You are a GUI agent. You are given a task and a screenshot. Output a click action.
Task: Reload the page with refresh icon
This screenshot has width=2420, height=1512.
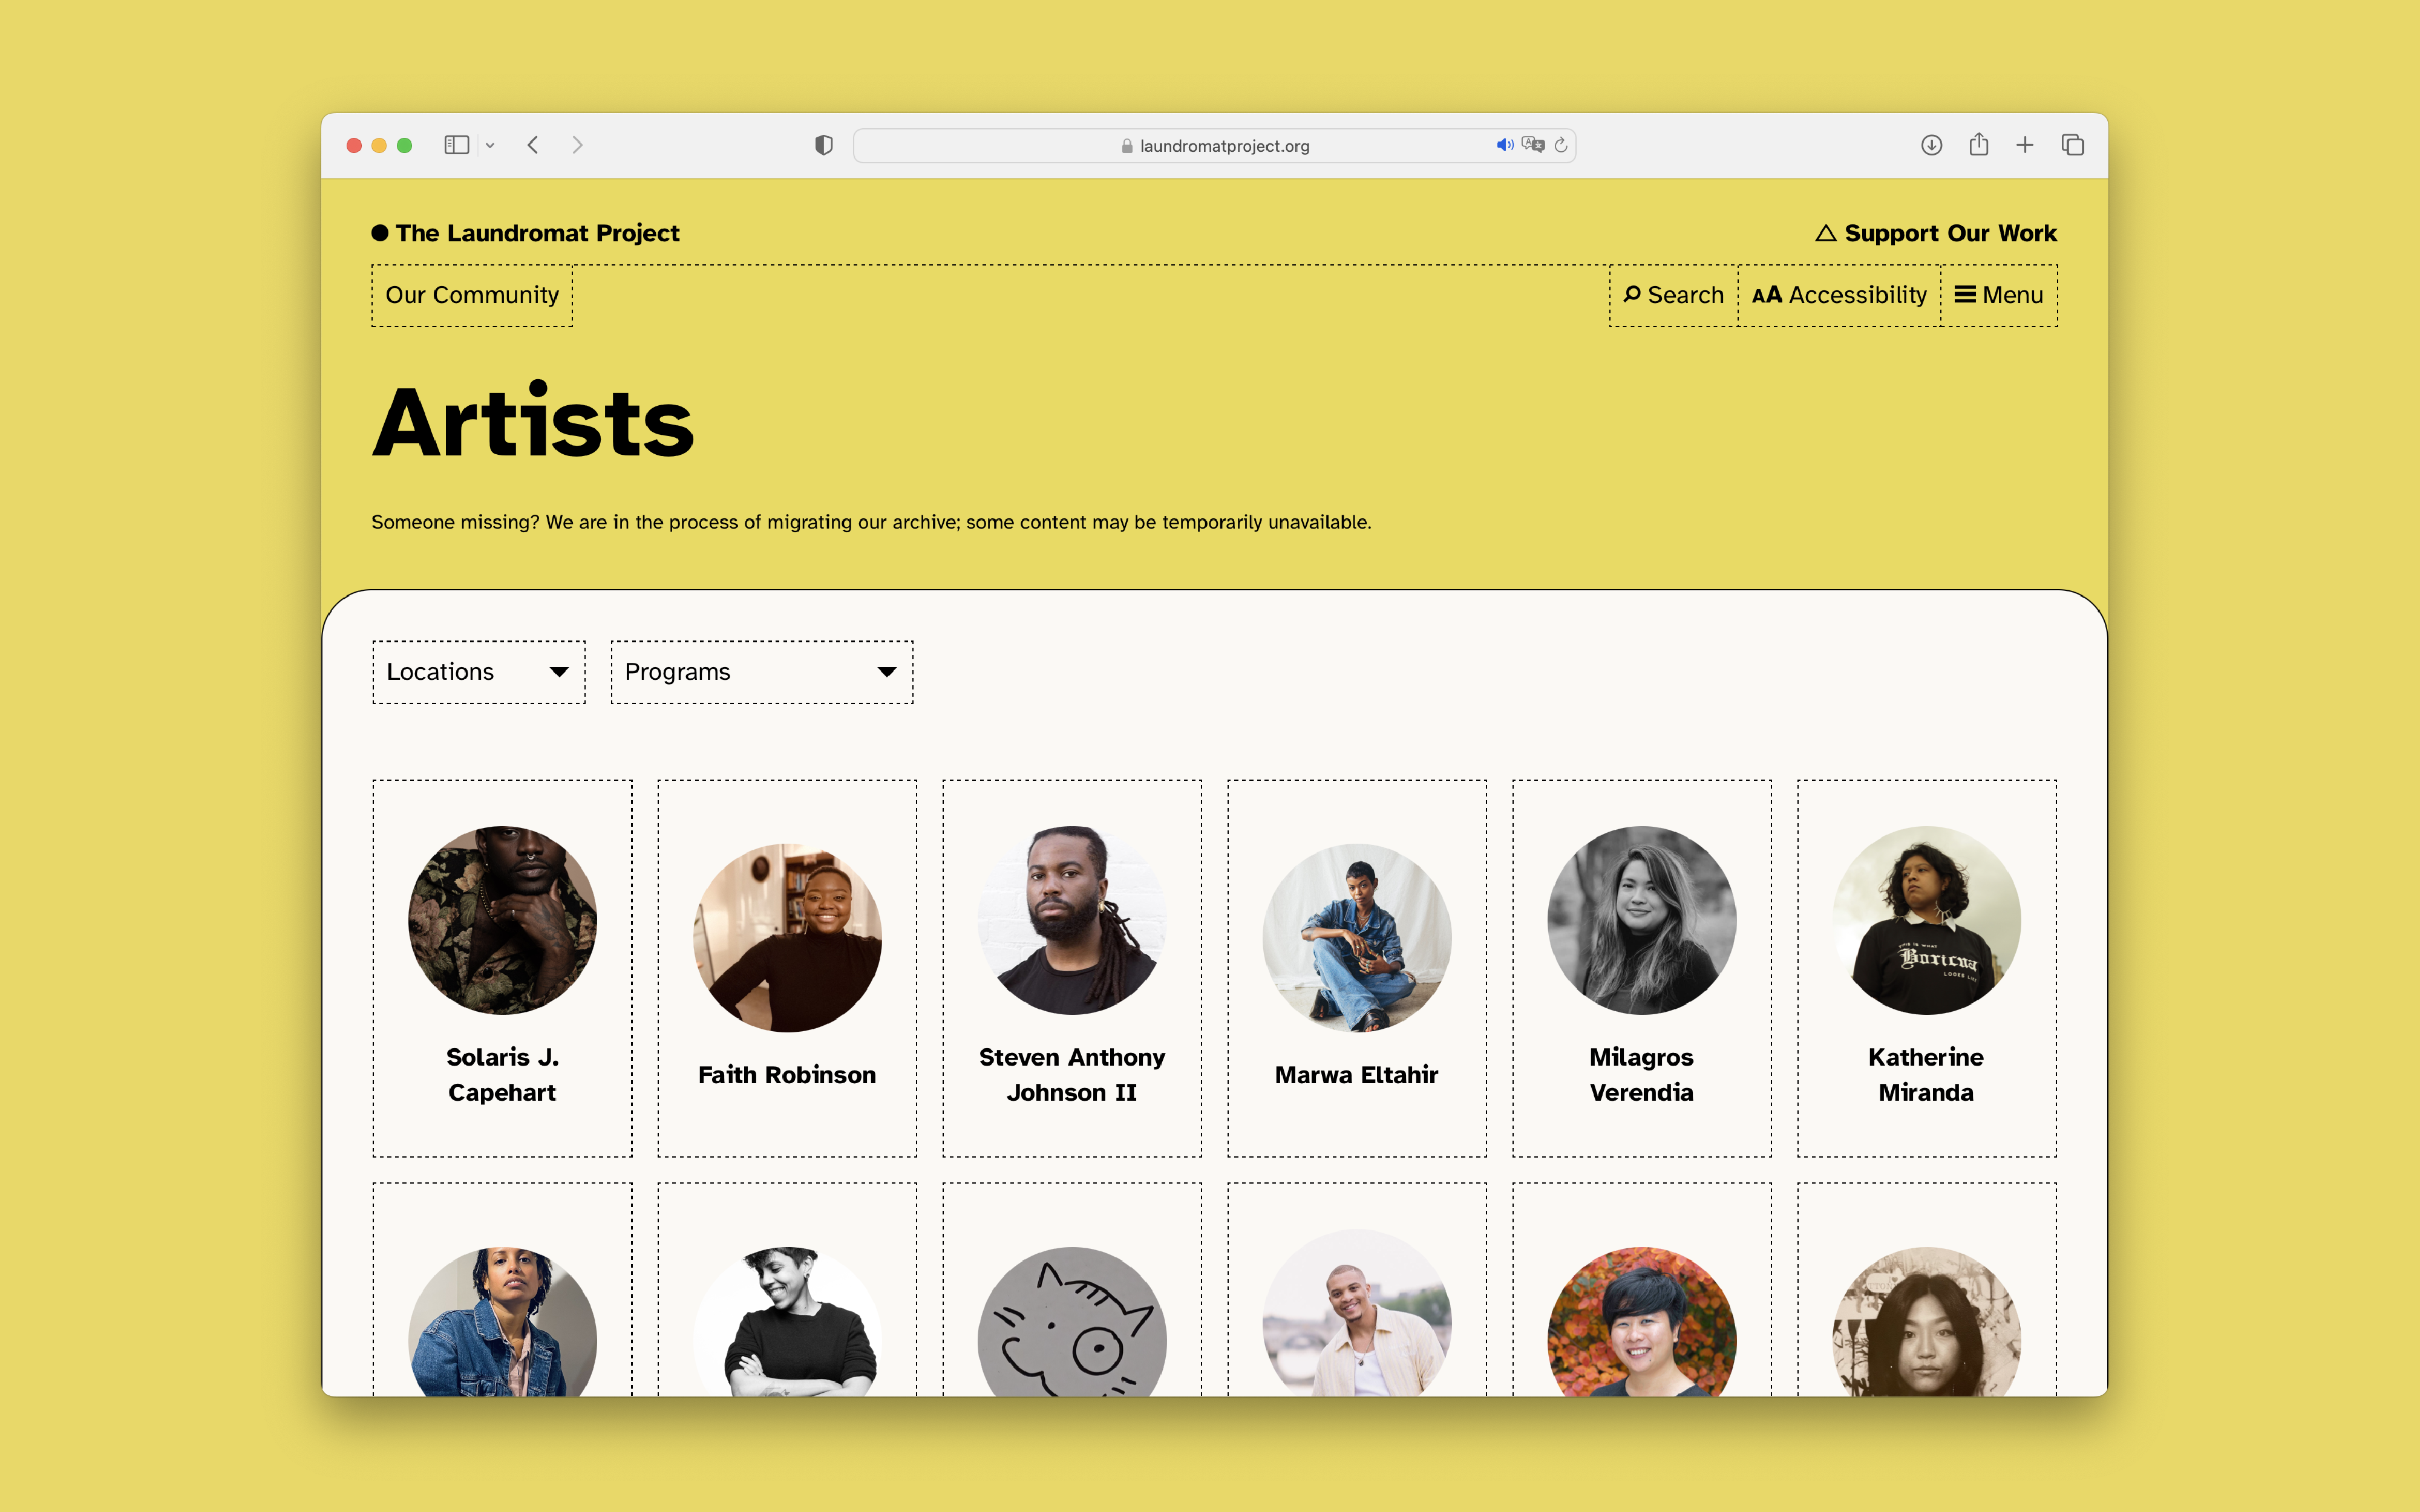tap(1561, 145)
